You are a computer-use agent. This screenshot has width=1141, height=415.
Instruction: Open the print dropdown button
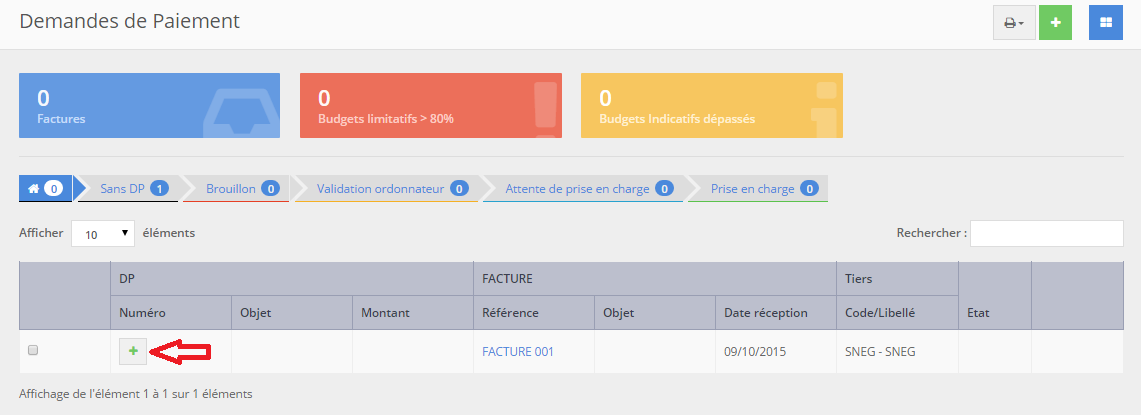(x=1014, y=22)
